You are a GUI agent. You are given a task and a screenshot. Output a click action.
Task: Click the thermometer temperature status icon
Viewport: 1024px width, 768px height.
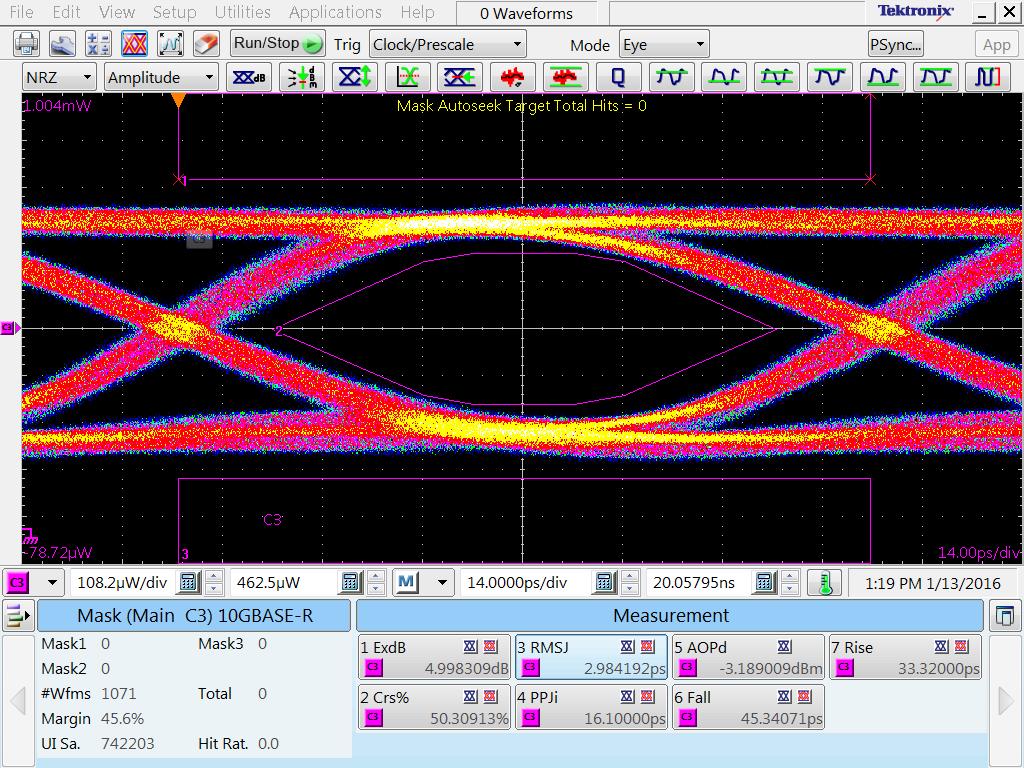[825, 582]
